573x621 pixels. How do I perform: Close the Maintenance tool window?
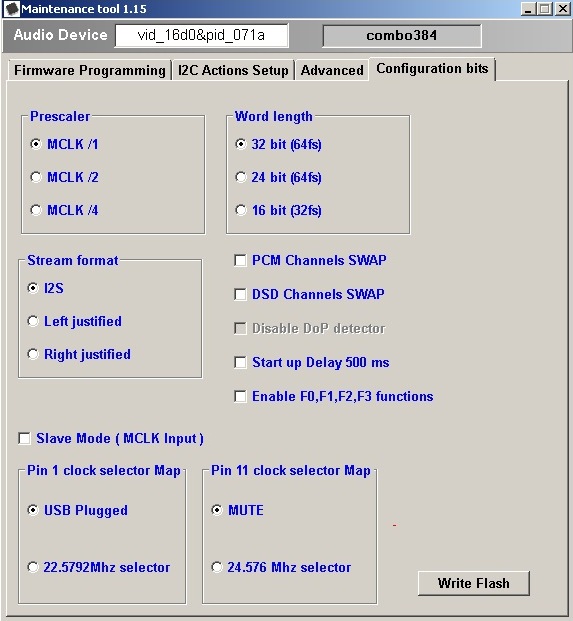coord(563,9)
